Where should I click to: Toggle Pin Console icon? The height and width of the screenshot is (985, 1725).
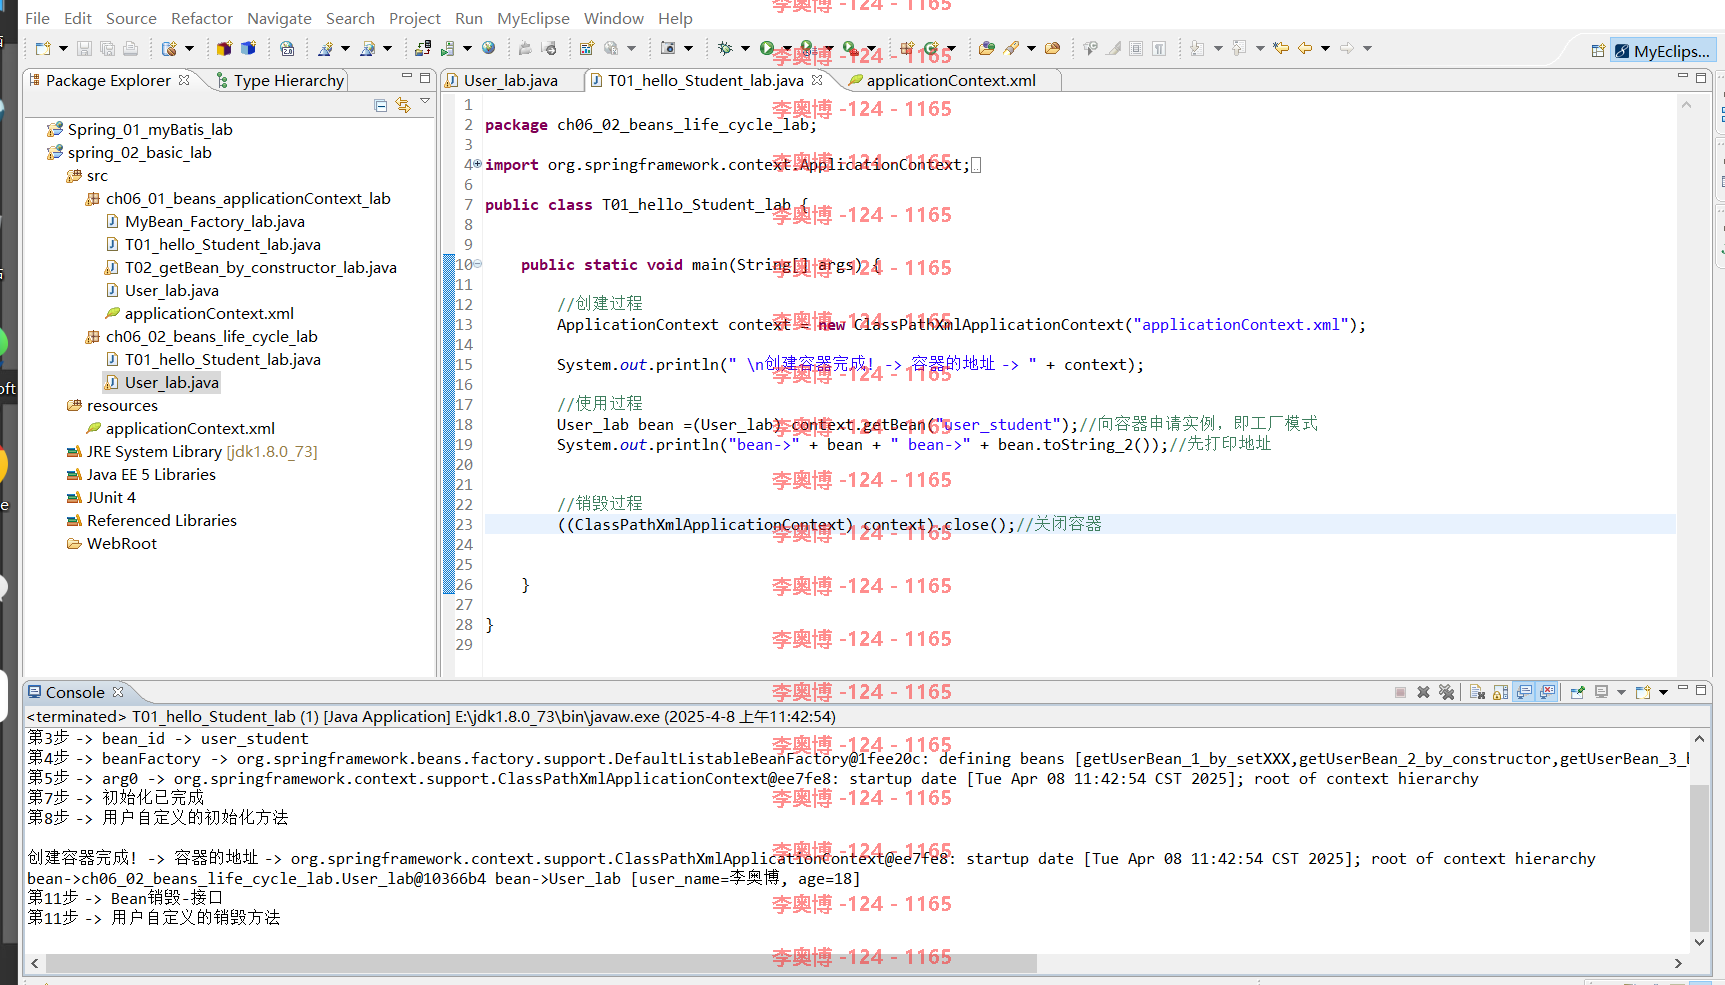(x=1577, y=692)
